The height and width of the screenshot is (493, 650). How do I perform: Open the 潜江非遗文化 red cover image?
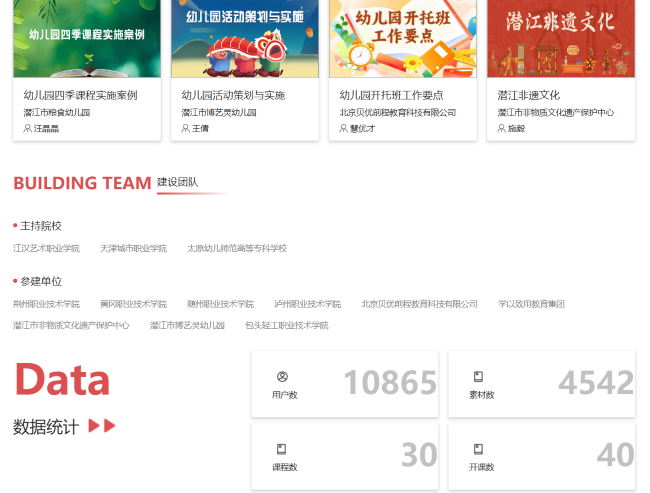coord(560,38)
